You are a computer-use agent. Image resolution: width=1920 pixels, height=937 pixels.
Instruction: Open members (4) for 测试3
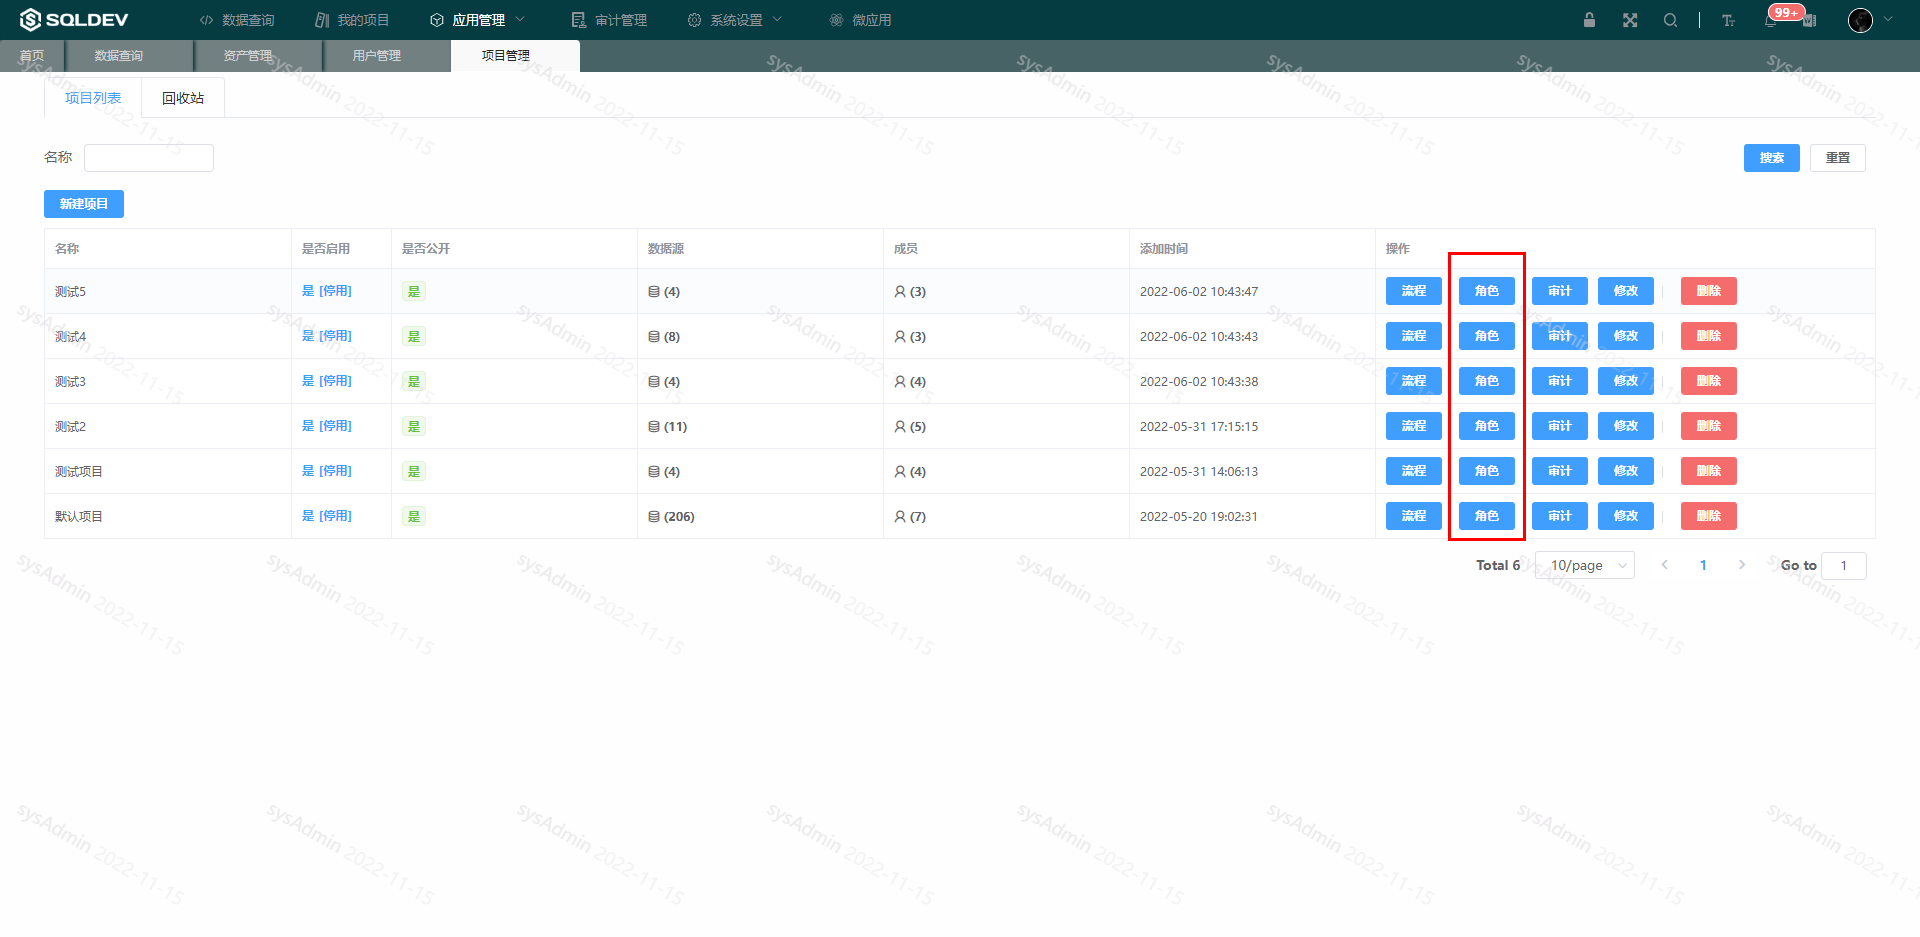[x=910, y=382]
